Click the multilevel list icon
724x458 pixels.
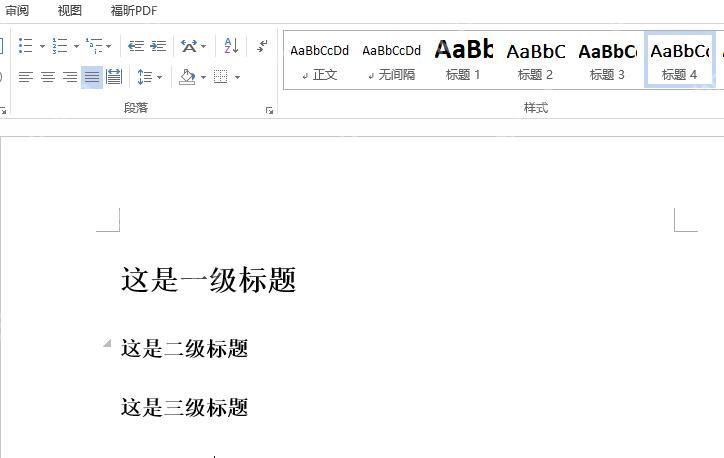[x=94, y=46]
